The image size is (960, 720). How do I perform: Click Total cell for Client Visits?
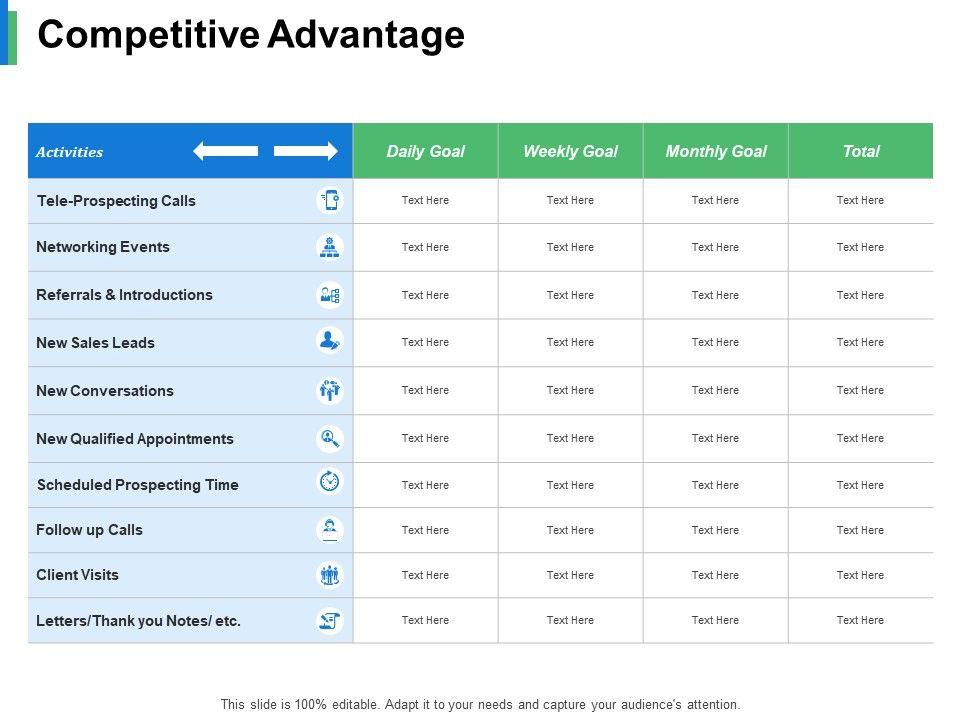click(860, 575)
